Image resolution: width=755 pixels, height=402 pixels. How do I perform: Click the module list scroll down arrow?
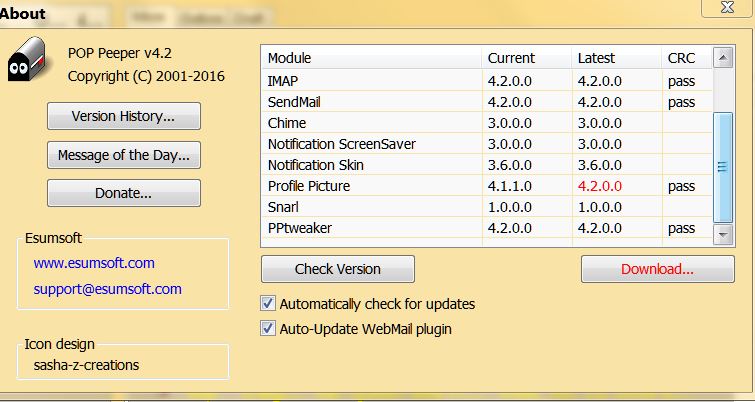pyautogui.click(x=723, y=235)
